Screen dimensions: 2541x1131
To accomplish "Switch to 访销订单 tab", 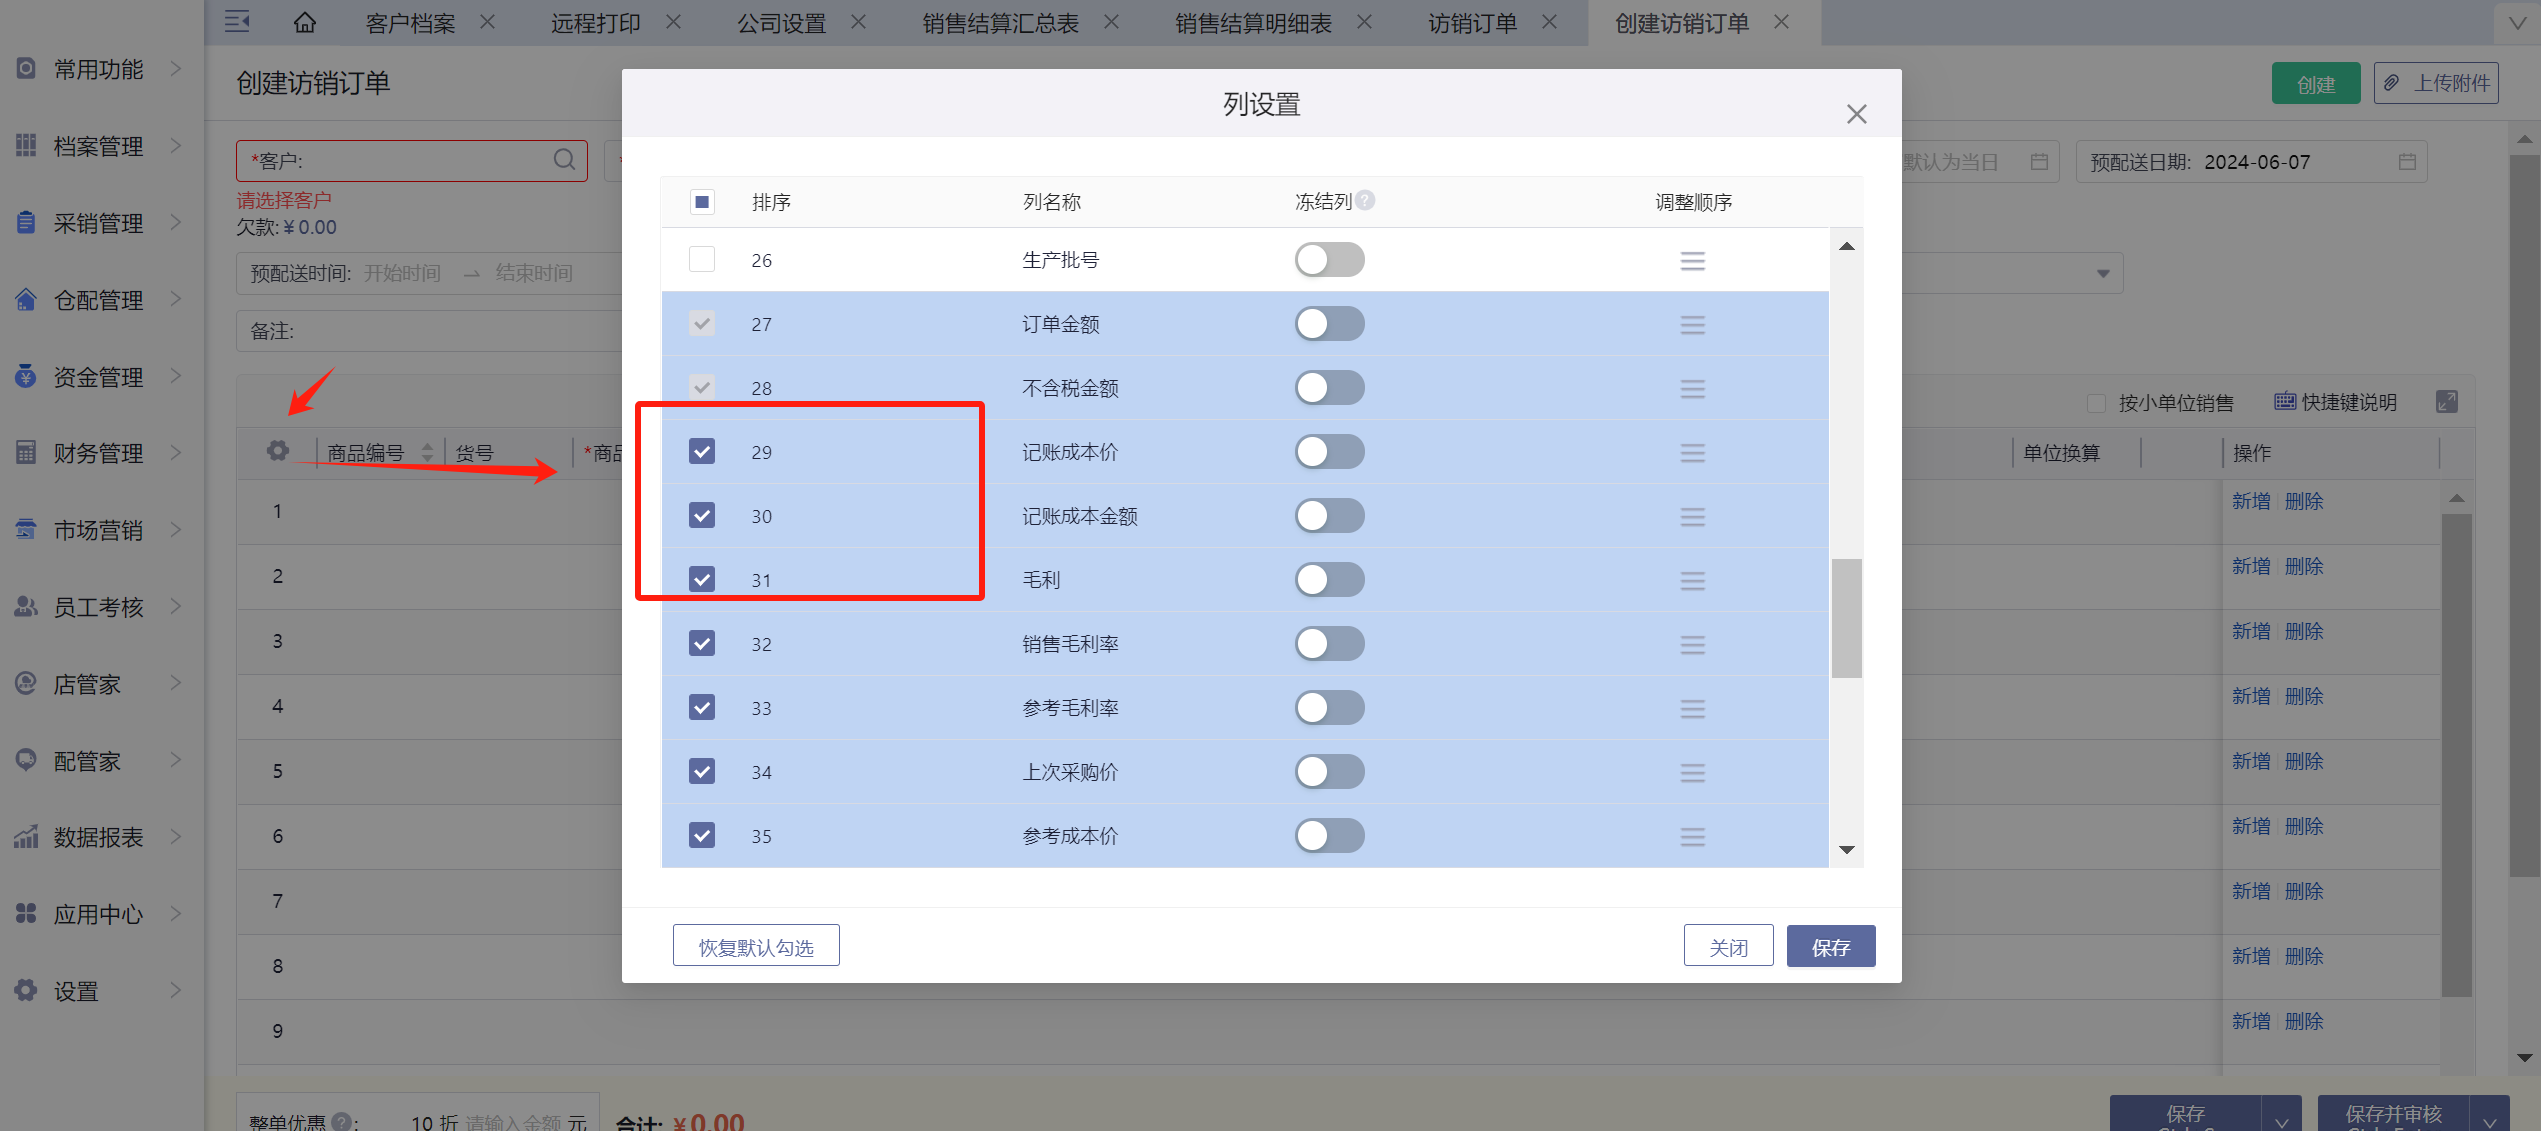I will coord(1472,23).
